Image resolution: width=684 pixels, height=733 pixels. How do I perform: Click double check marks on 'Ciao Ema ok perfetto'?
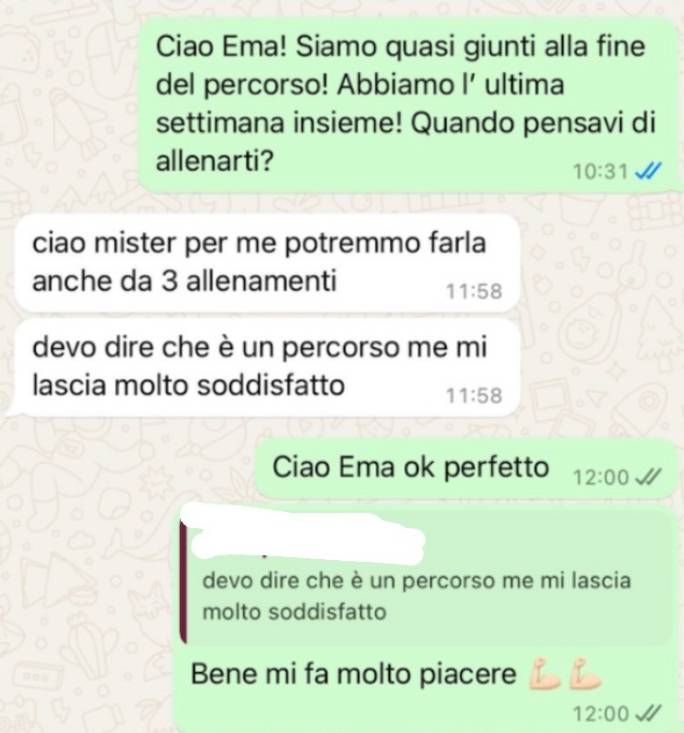pyautogui.click(x=649, y=477)
